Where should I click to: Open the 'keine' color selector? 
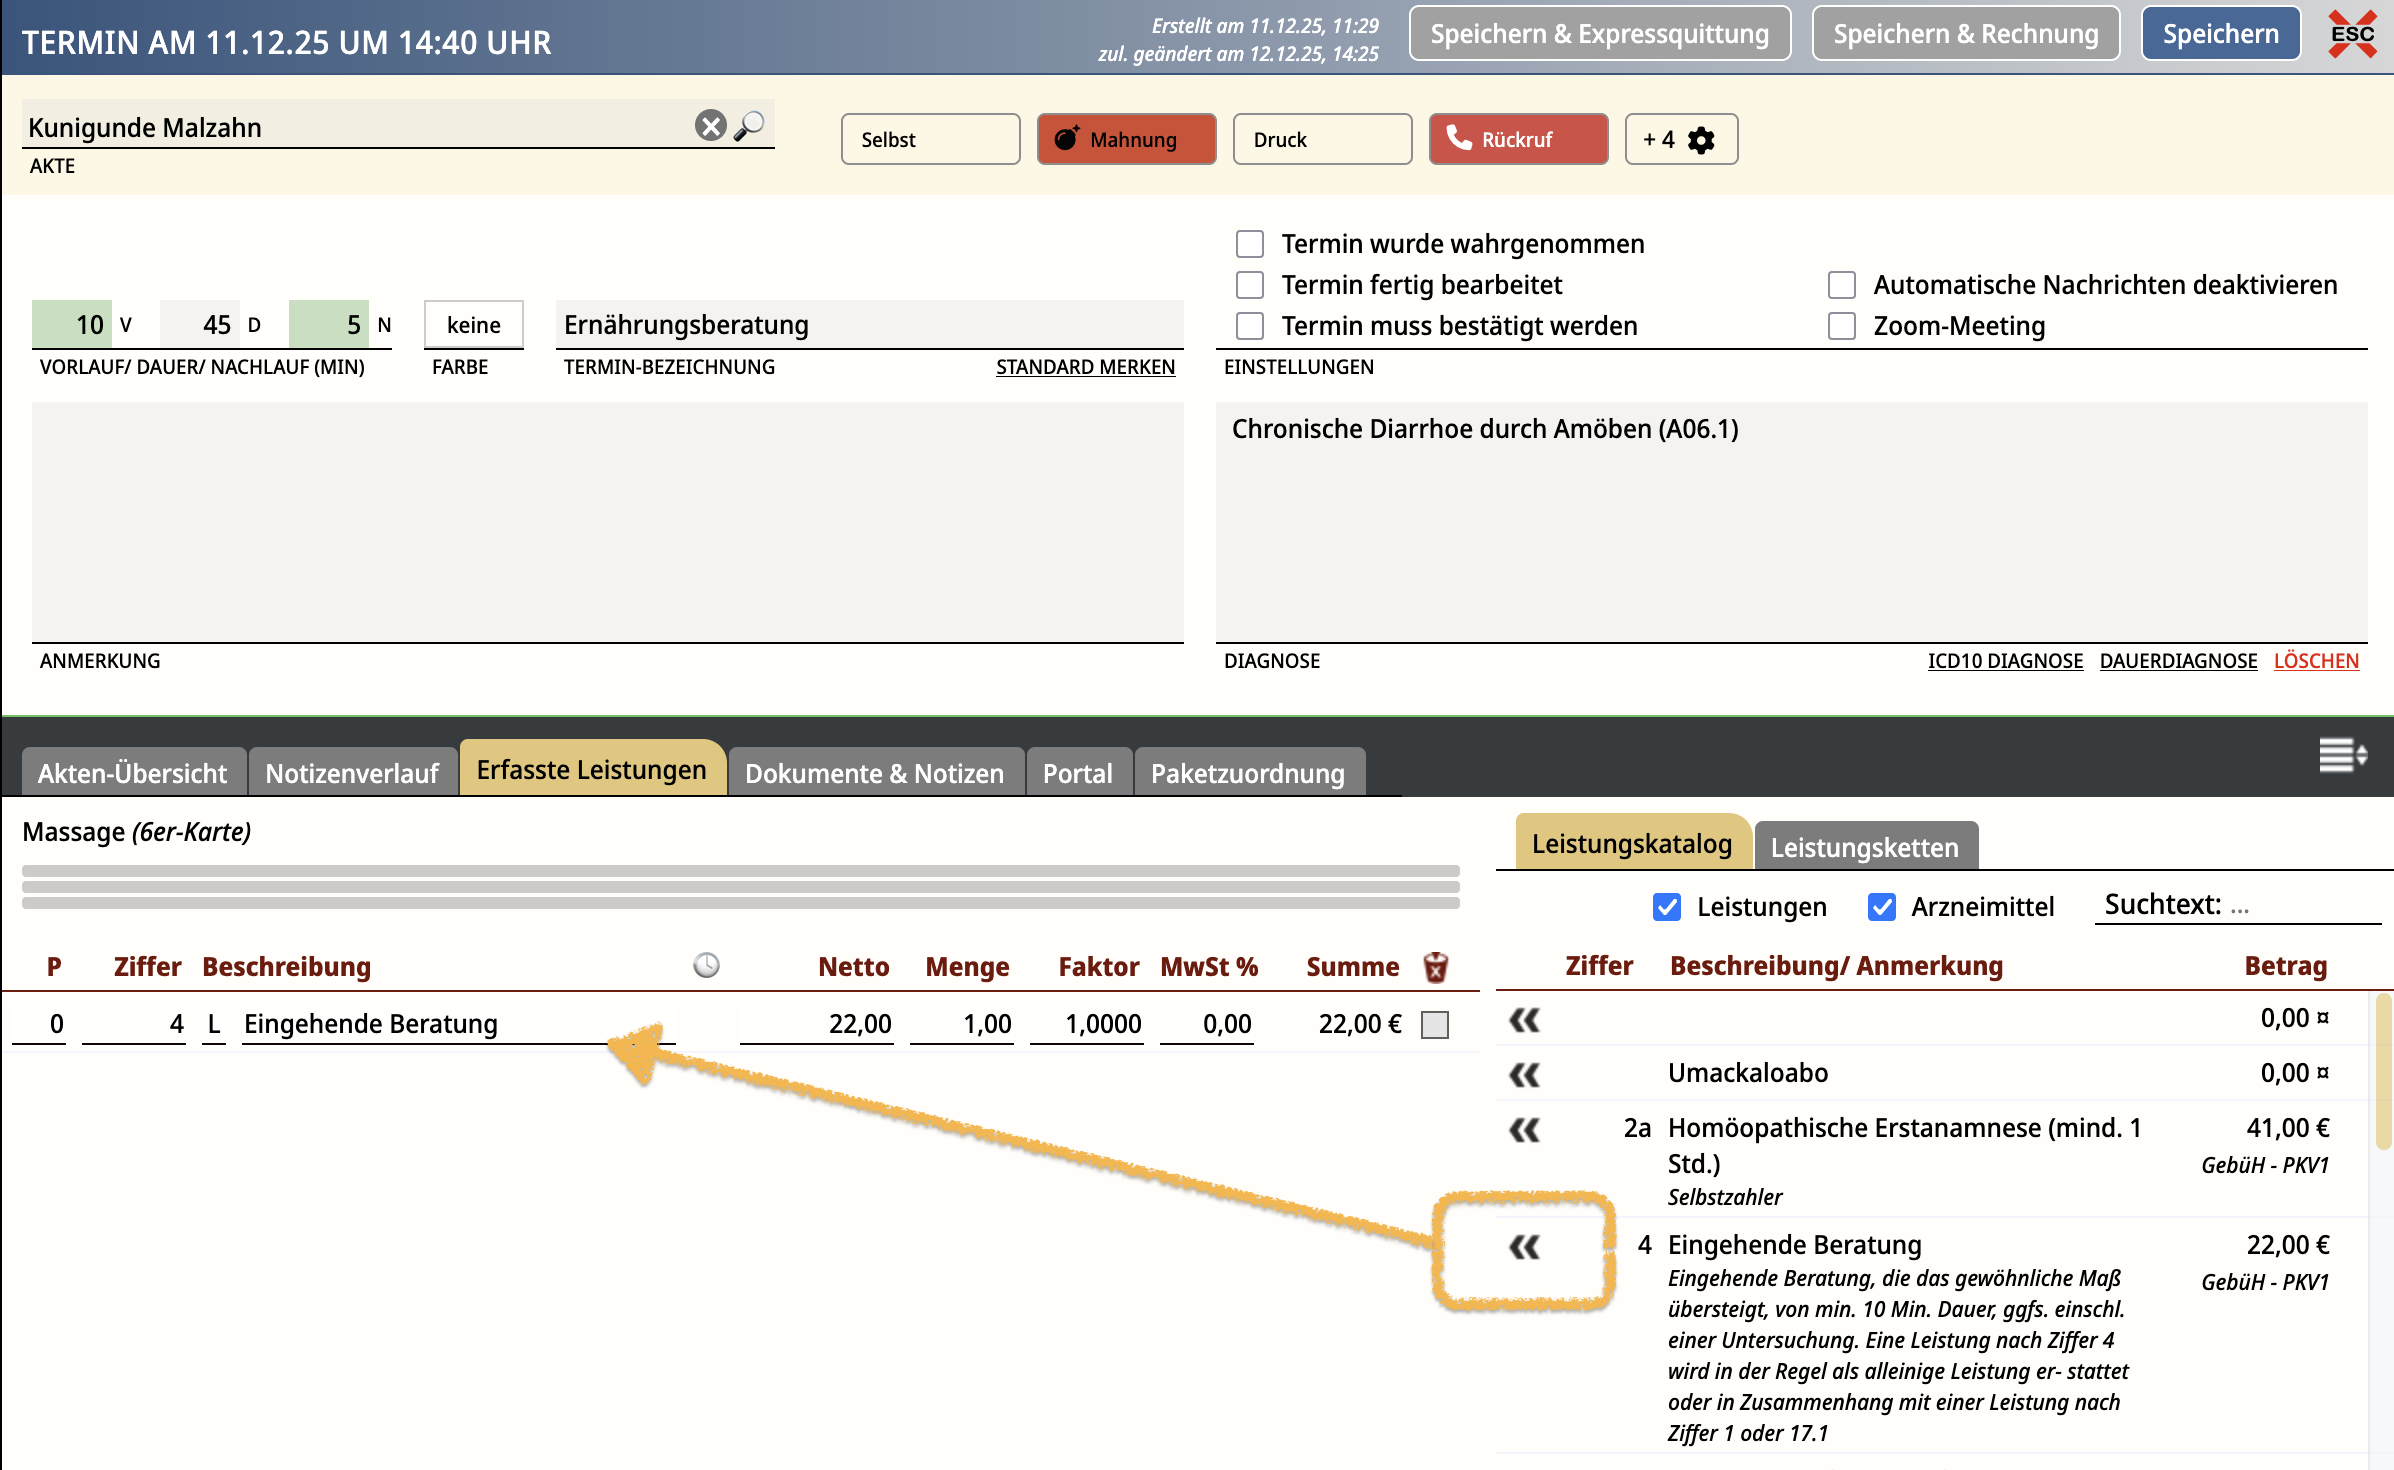pyautogui.click(x=473, y=325)
